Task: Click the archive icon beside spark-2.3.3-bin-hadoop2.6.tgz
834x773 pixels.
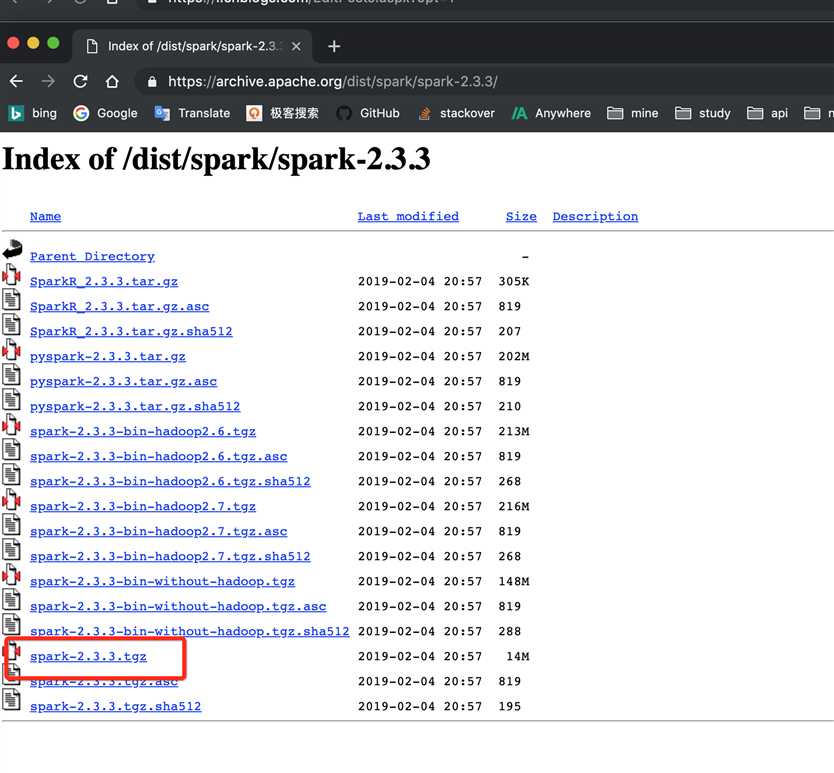Action: 12,425
